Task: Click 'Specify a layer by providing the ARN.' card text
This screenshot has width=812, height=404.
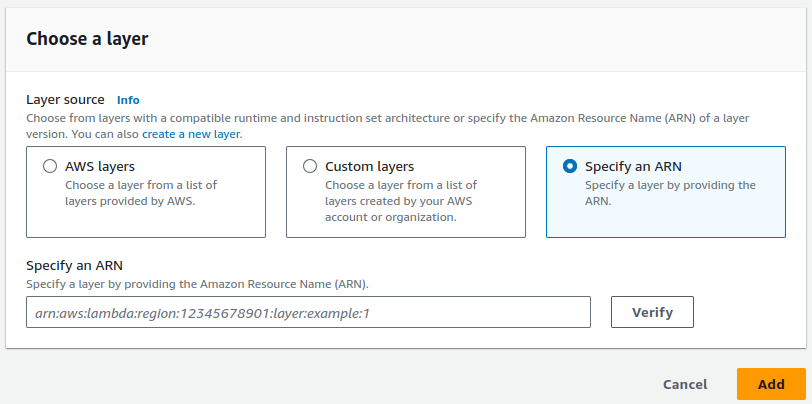Action: coord(670,193)
